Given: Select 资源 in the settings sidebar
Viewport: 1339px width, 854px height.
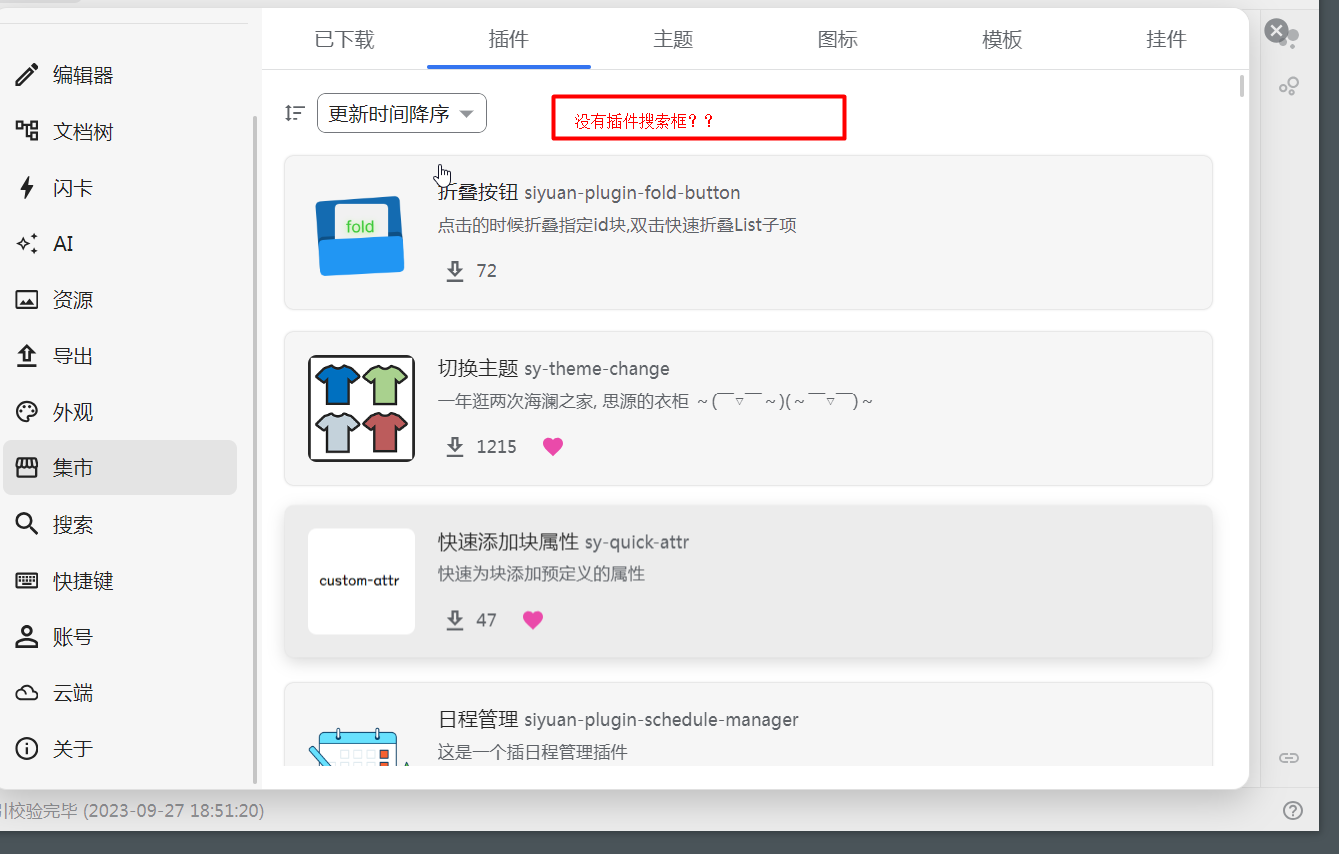Looking at the screenshot, I should click(120, 300).
